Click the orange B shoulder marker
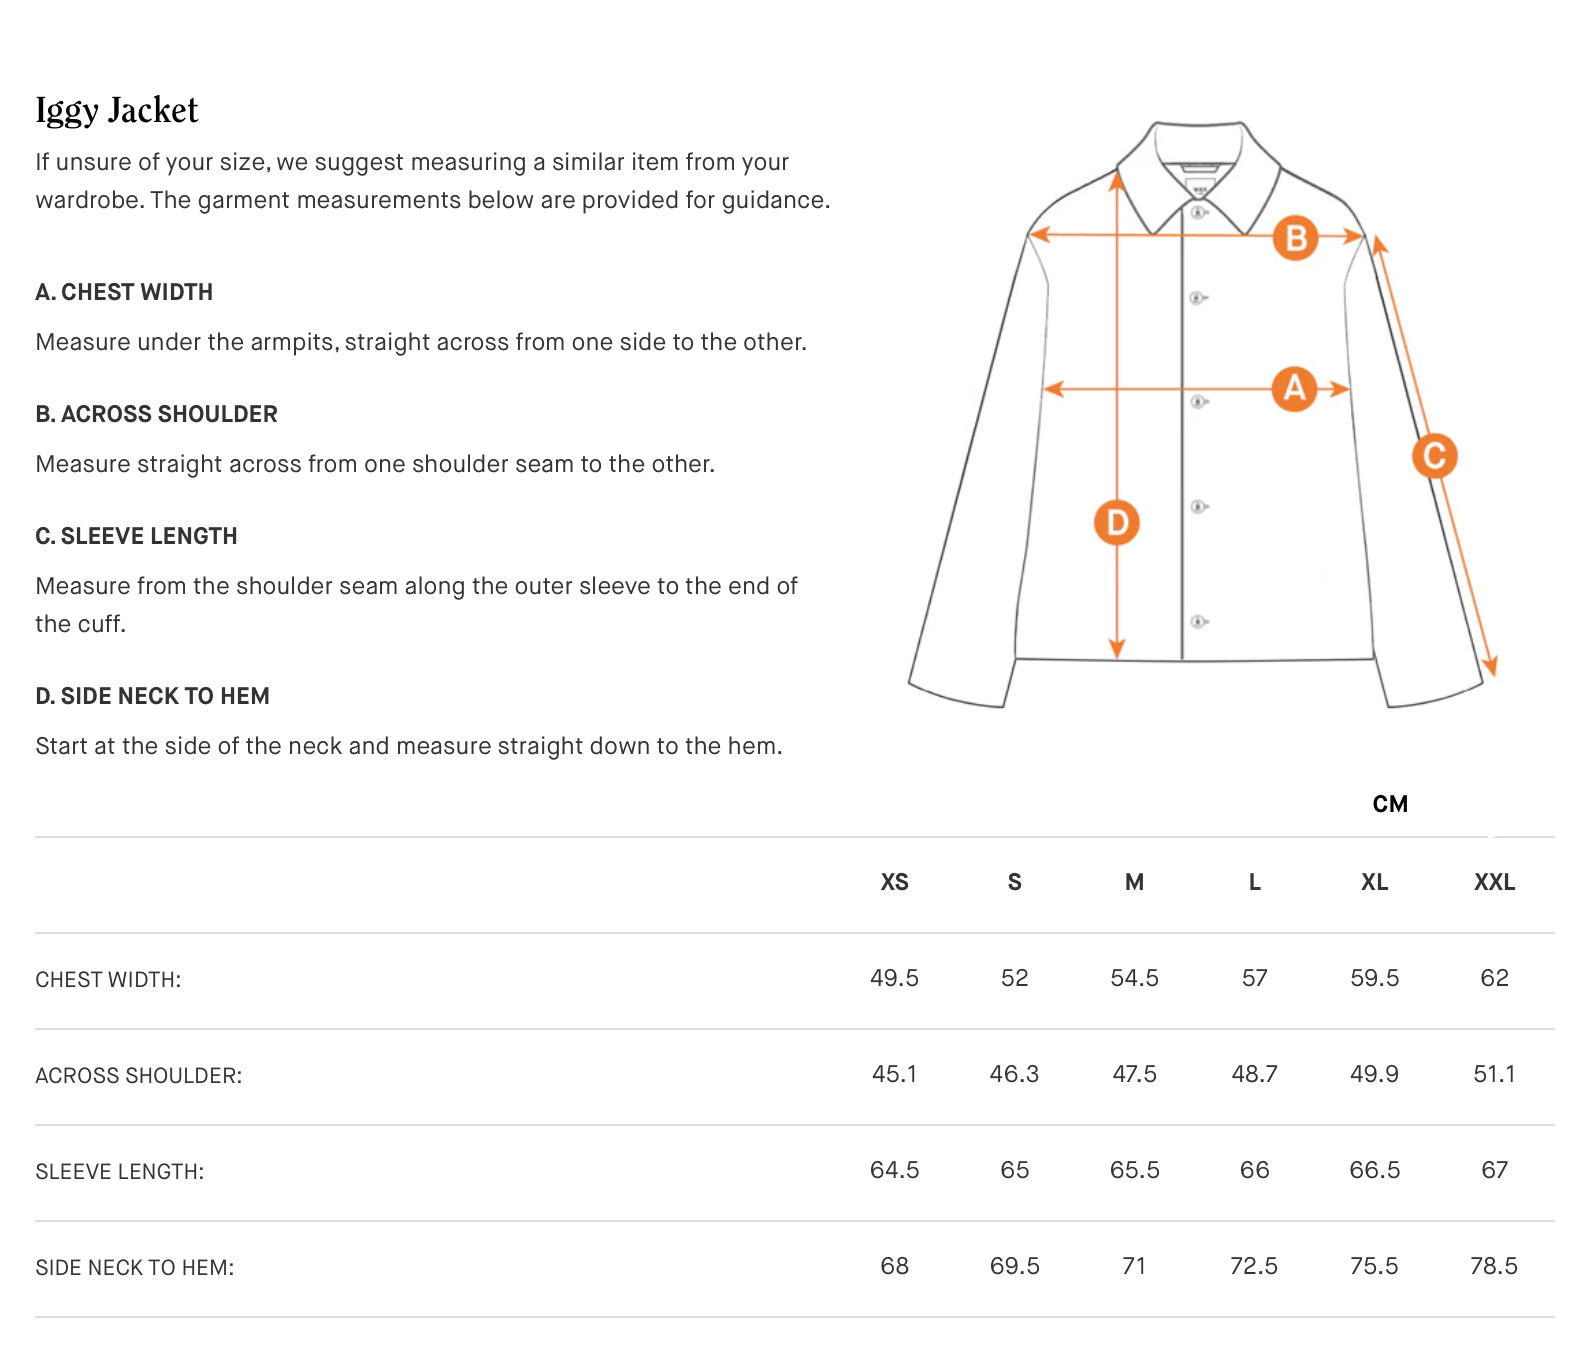Viewport: 1586px width, 1350px height. pos(1296,238)
